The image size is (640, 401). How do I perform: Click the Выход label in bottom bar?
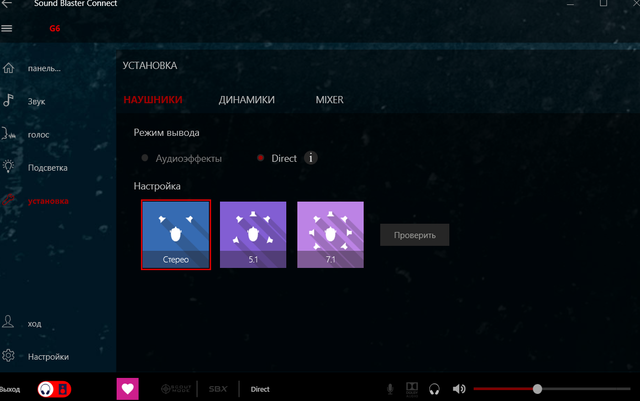tap(10, 389)
